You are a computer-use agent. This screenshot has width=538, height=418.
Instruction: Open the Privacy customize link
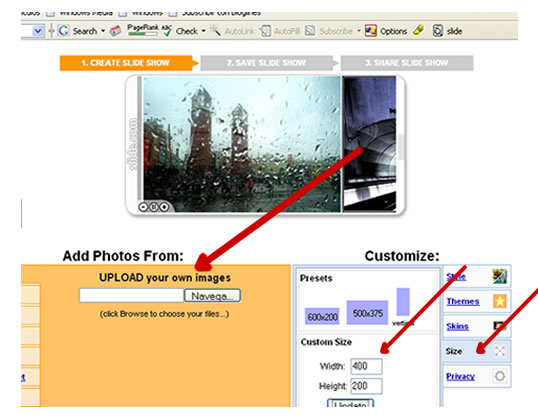click(460, 376)
